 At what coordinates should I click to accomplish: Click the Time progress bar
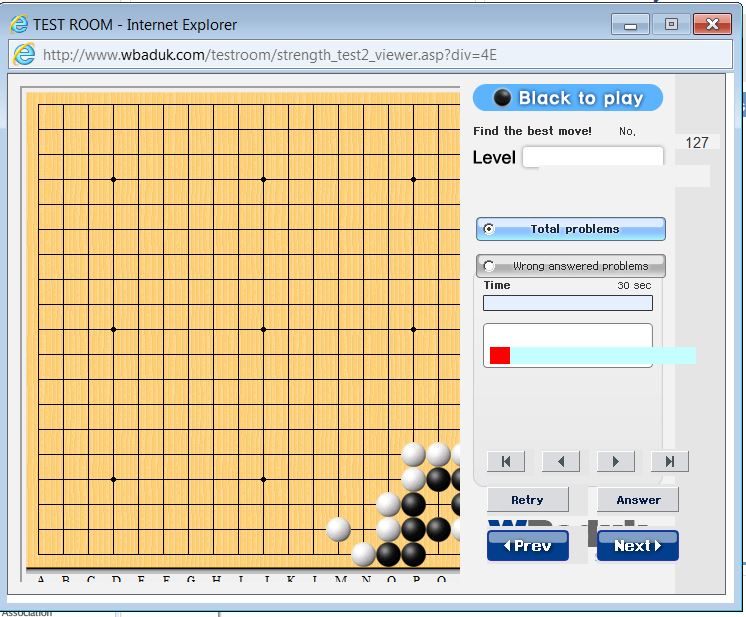pos(567,303)
